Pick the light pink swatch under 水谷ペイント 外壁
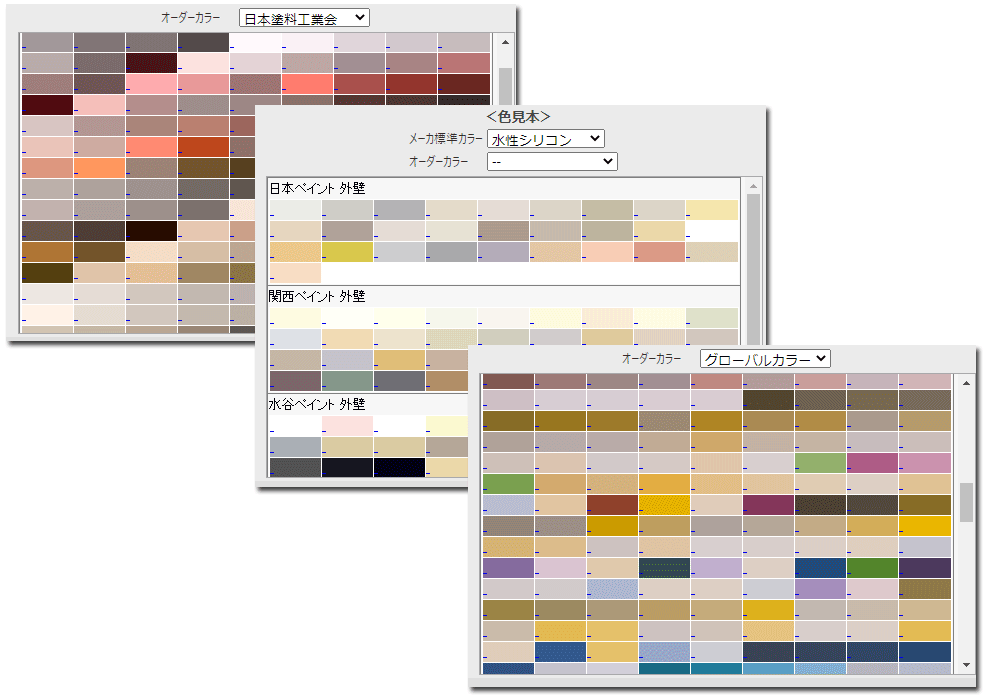1000x700 pixels. pos(348,426)
